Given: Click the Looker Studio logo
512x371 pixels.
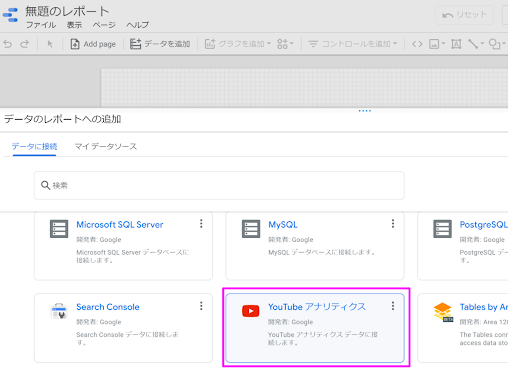Looking at the screenshot, I should 11,15.
